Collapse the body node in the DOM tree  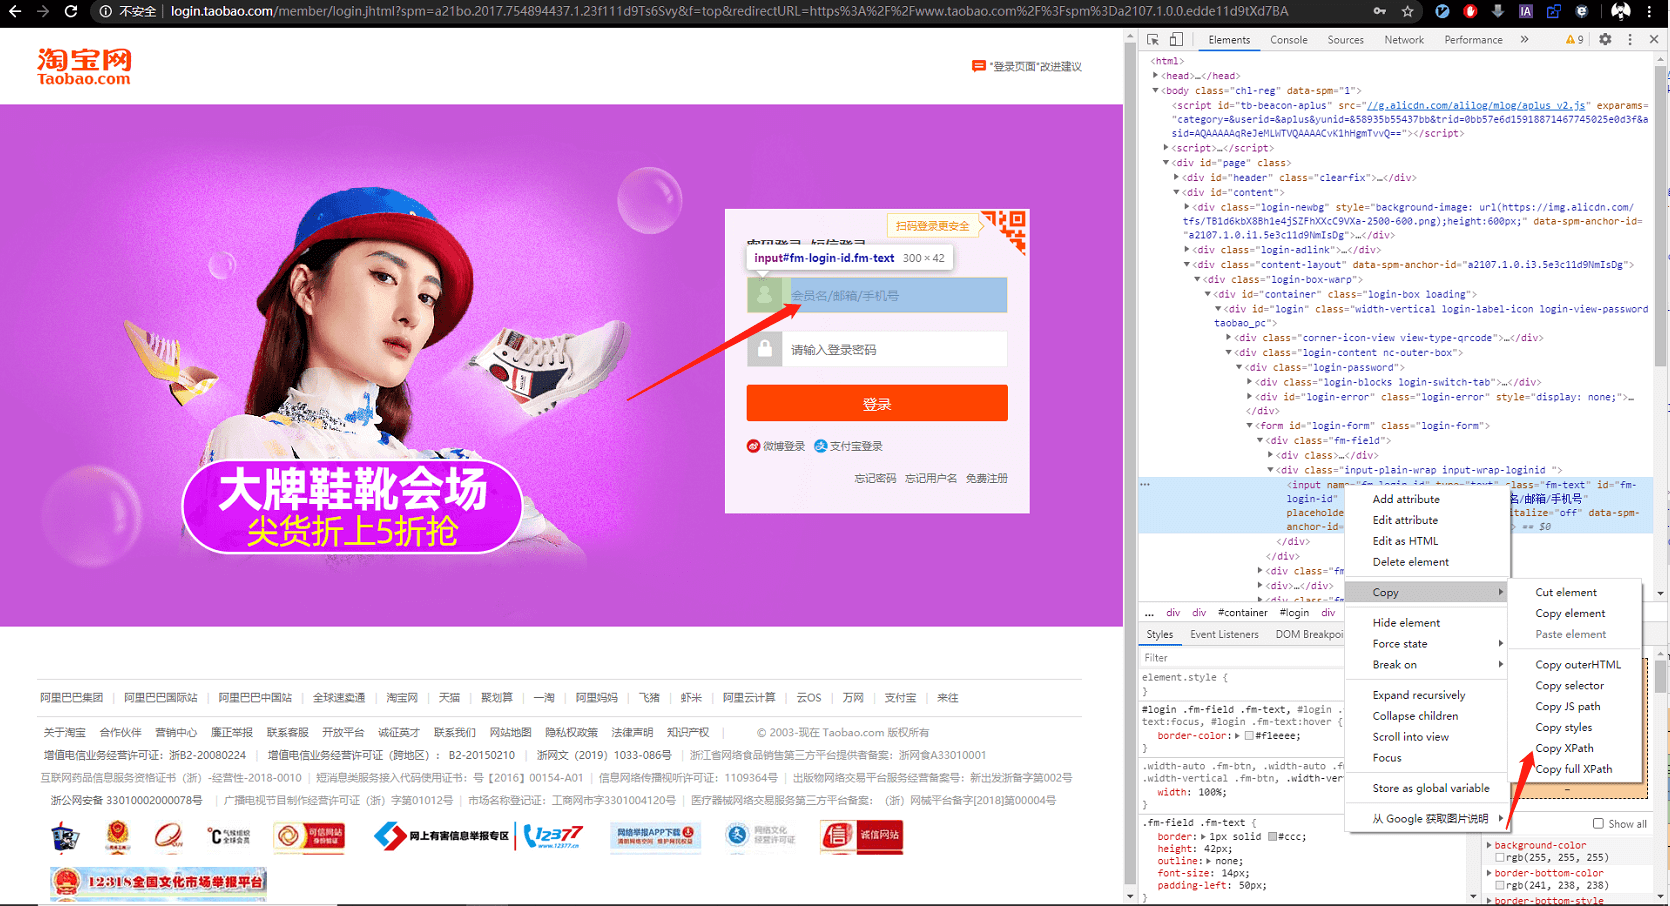click(1155, 90)
